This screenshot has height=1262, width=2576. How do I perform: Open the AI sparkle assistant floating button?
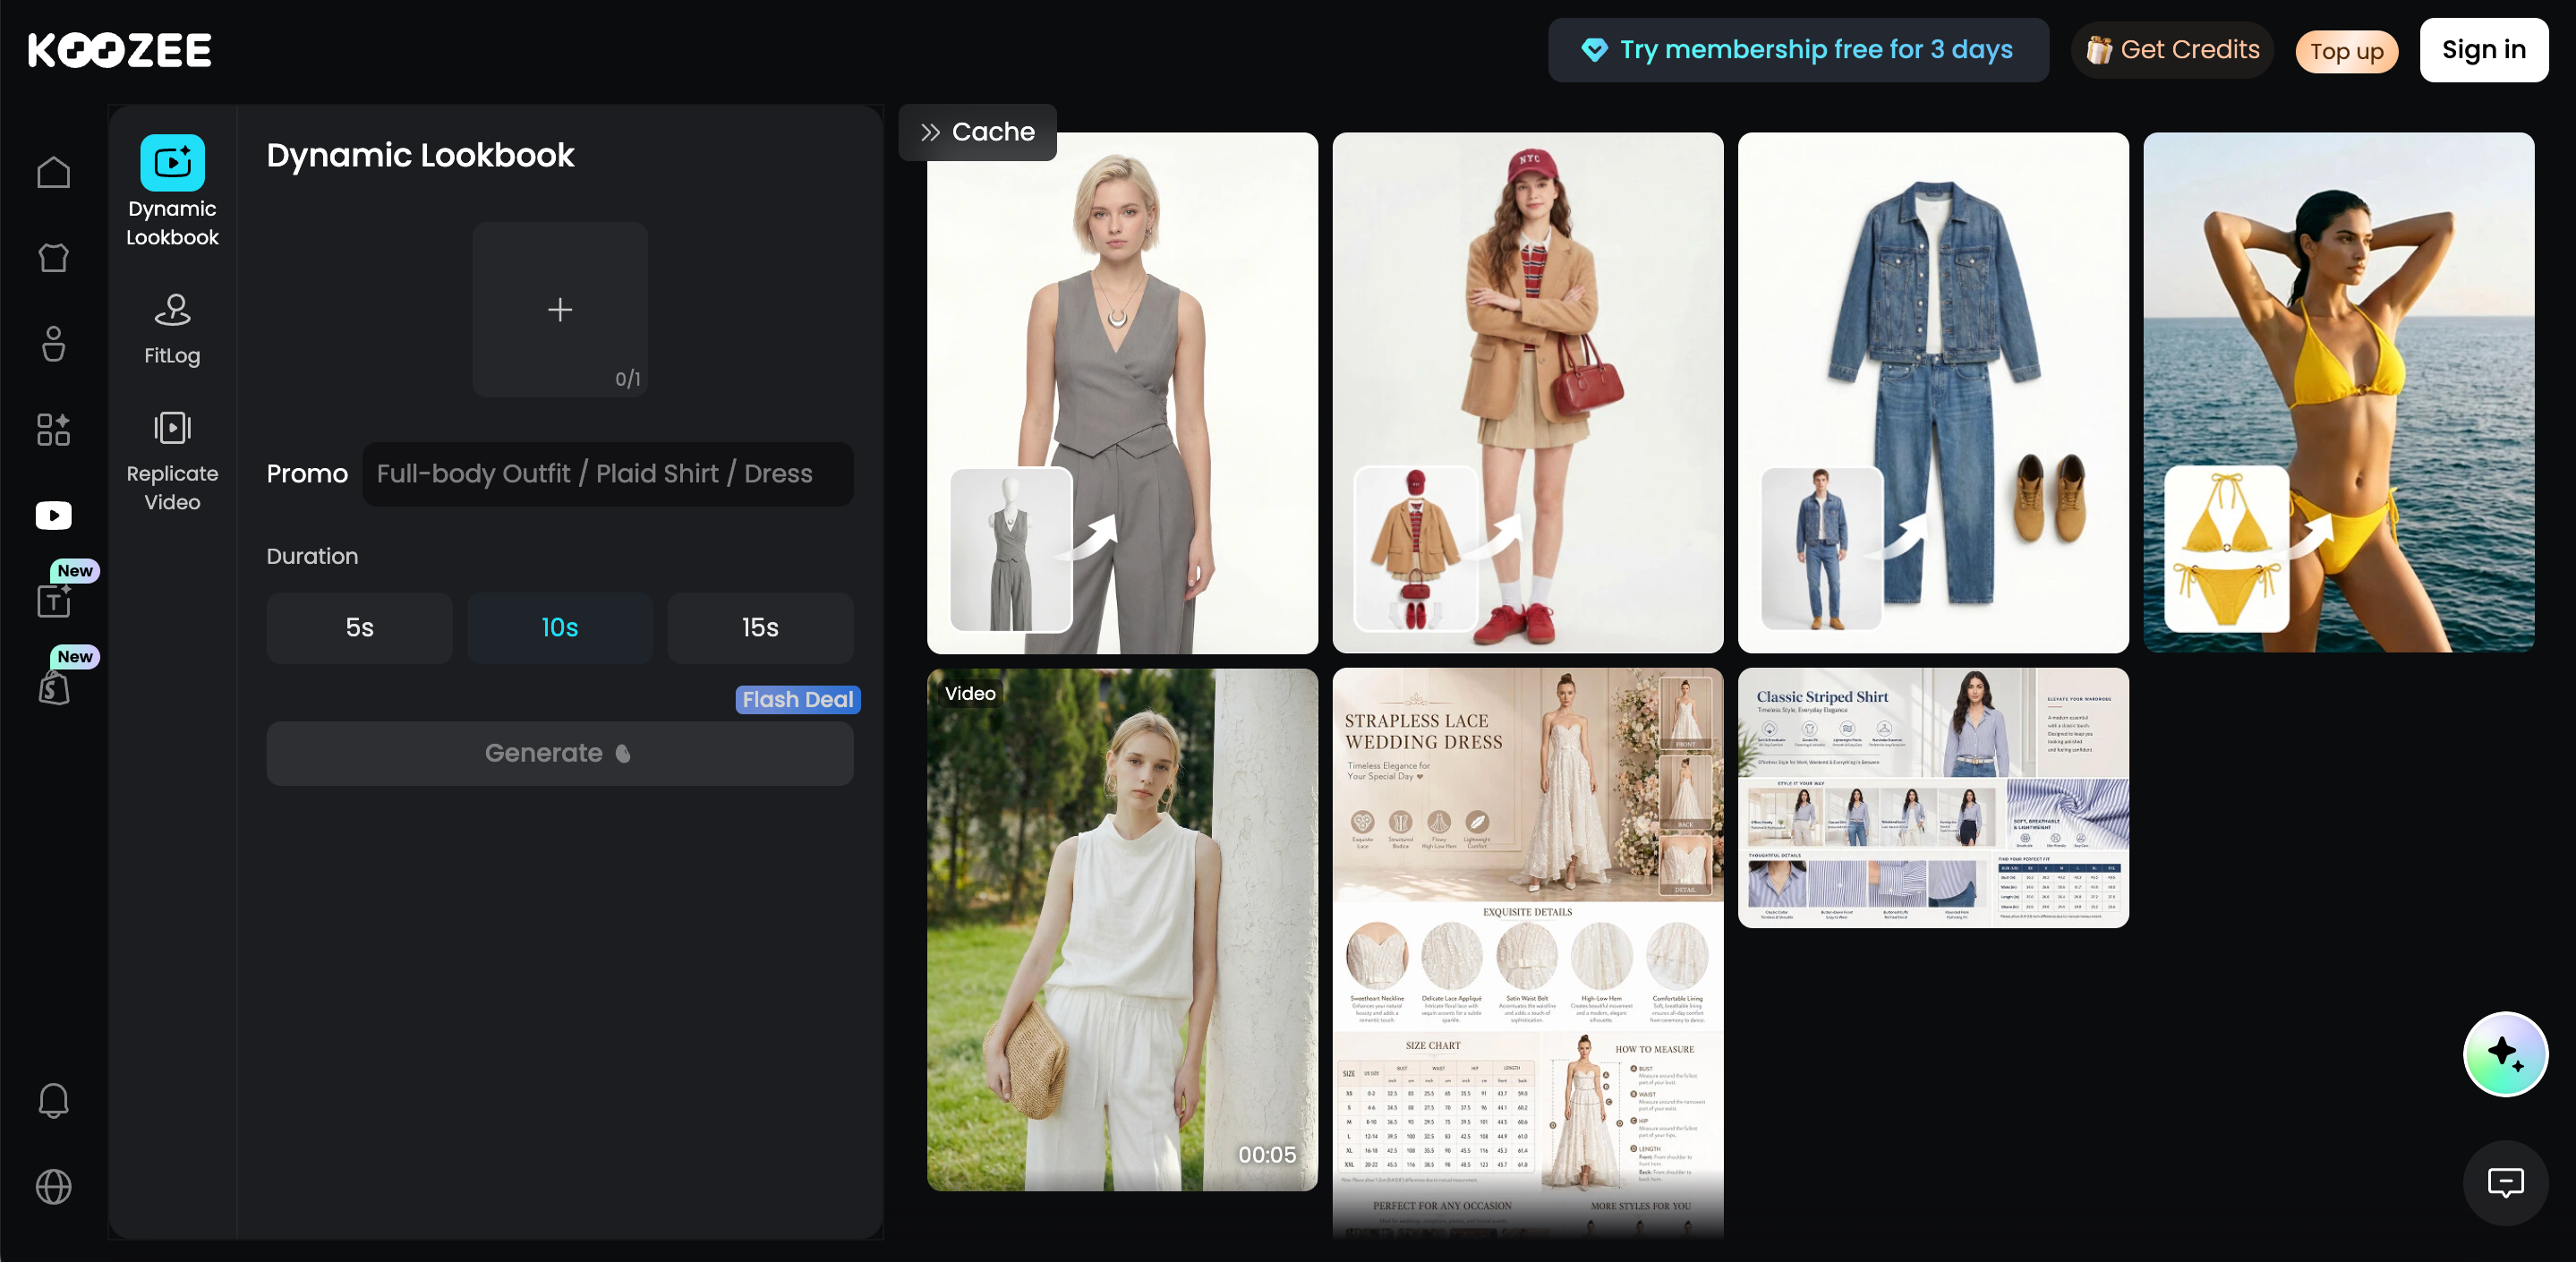(2505, 1054)
